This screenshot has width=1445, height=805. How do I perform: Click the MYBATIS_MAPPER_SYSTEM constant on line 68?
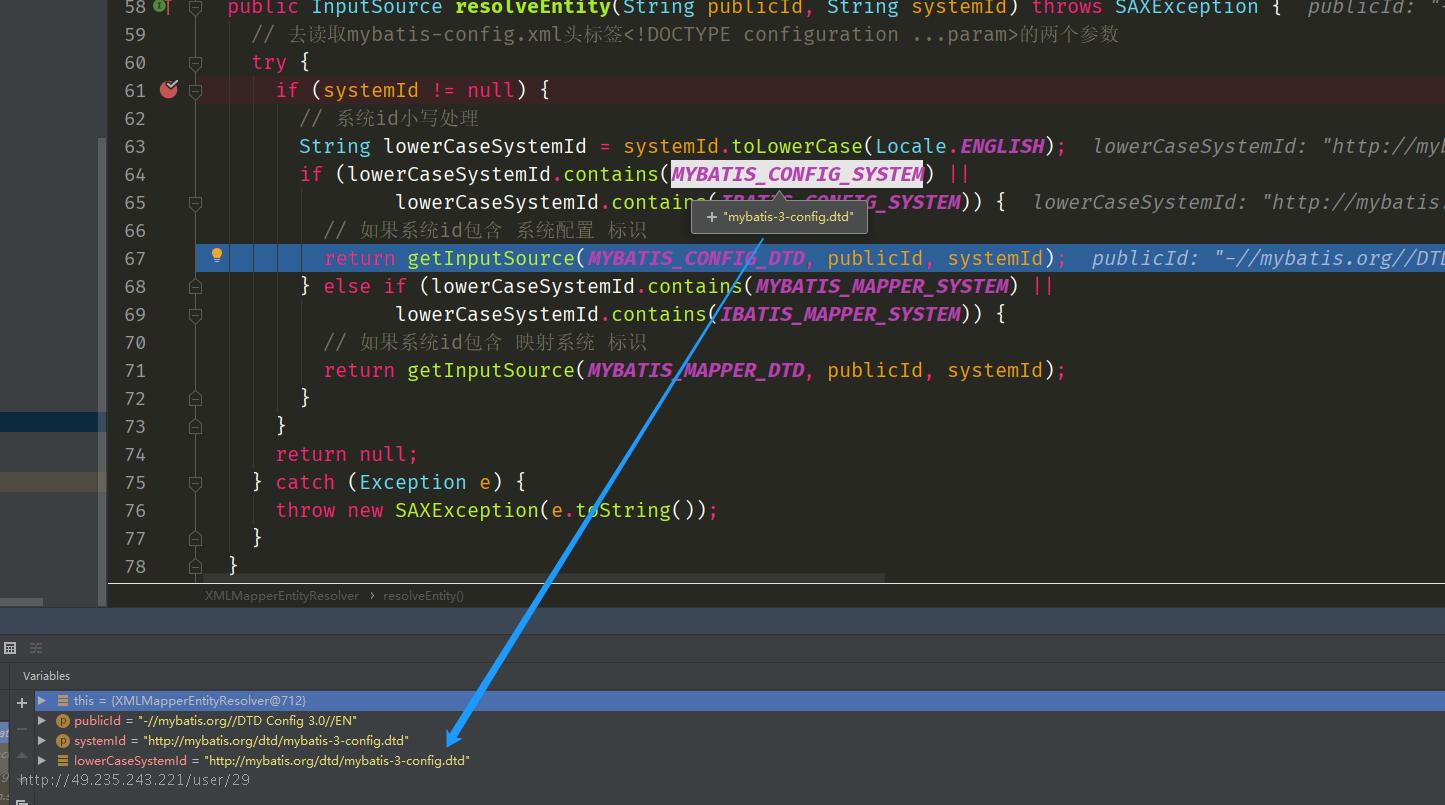point(882,286)
